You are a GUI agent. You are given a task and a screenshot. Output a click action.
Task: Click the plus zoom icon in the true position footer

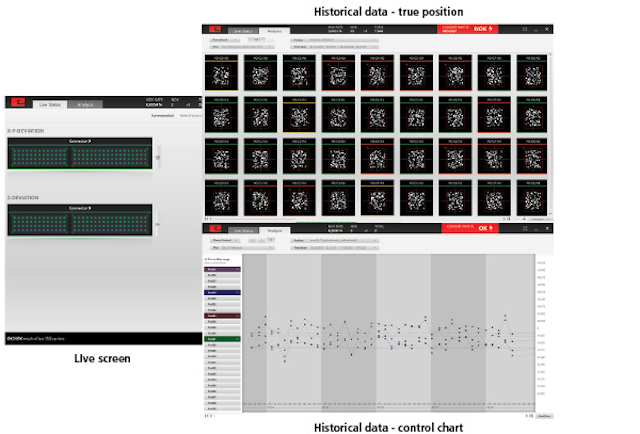[x=524, y=219]
